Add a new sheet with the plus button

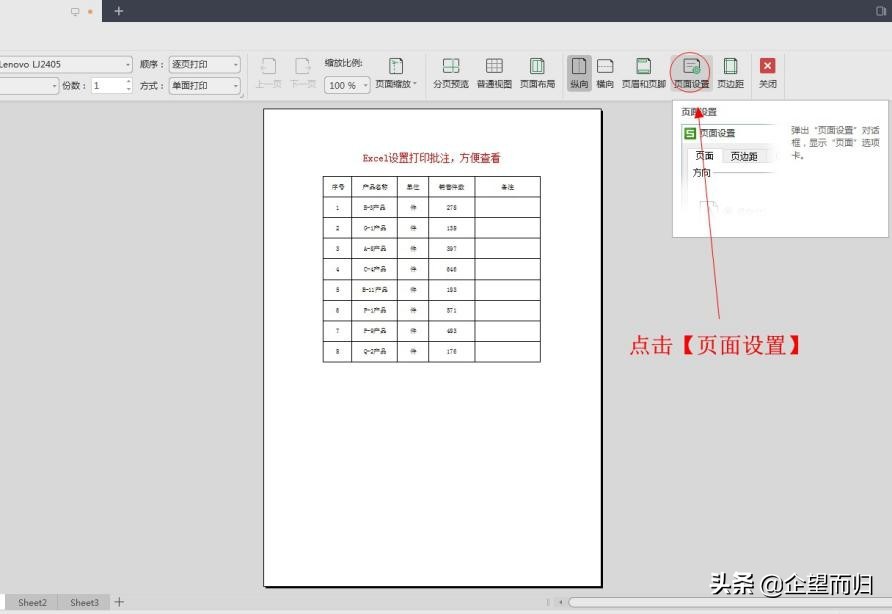118,602
